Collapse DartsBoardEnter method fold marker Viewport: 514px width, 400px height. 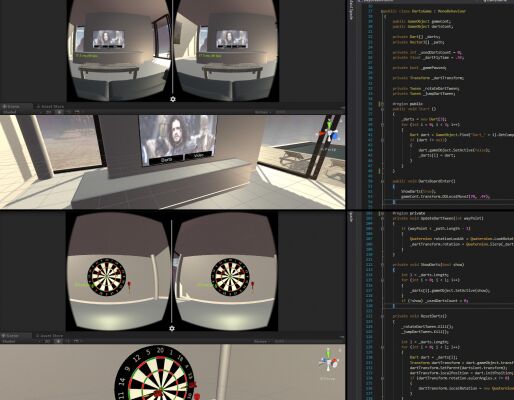[x=382, y=181]
